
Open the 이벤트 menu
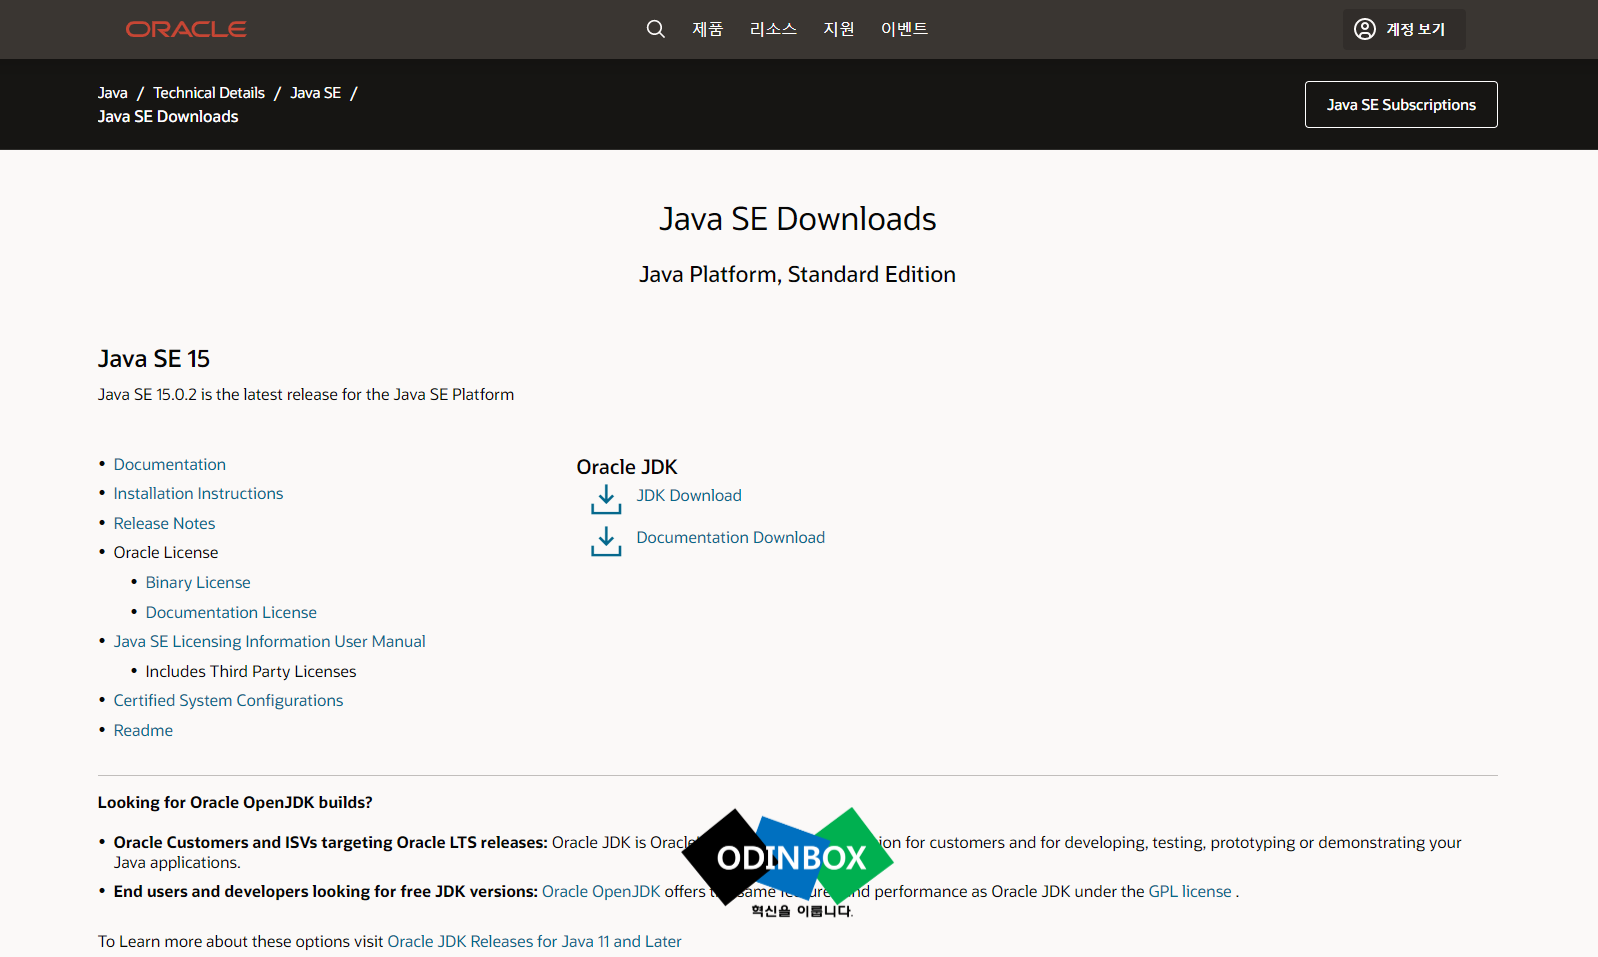904,29
